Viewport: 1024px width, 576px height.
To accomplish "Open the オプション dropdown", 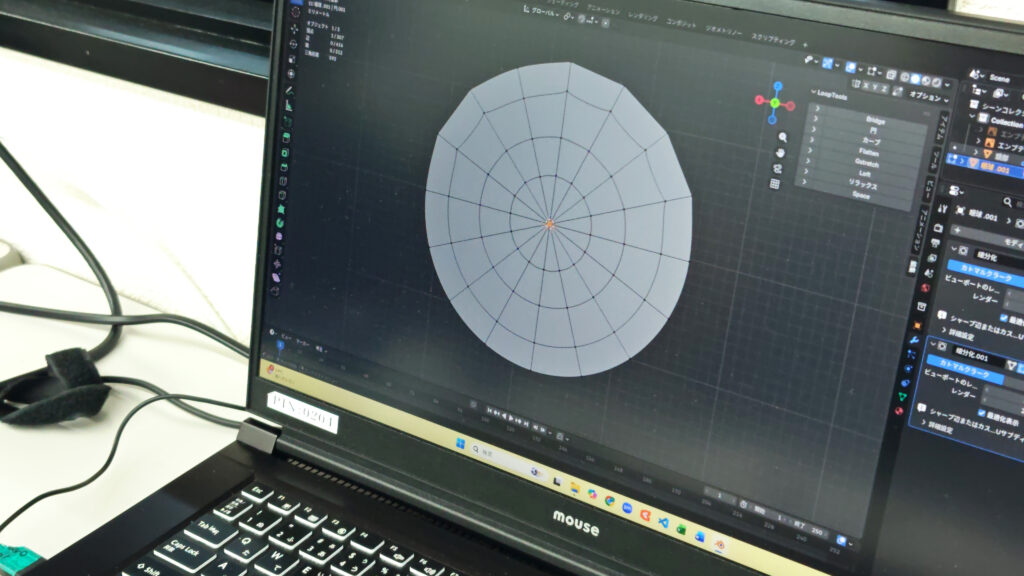I will pos(929,98).
